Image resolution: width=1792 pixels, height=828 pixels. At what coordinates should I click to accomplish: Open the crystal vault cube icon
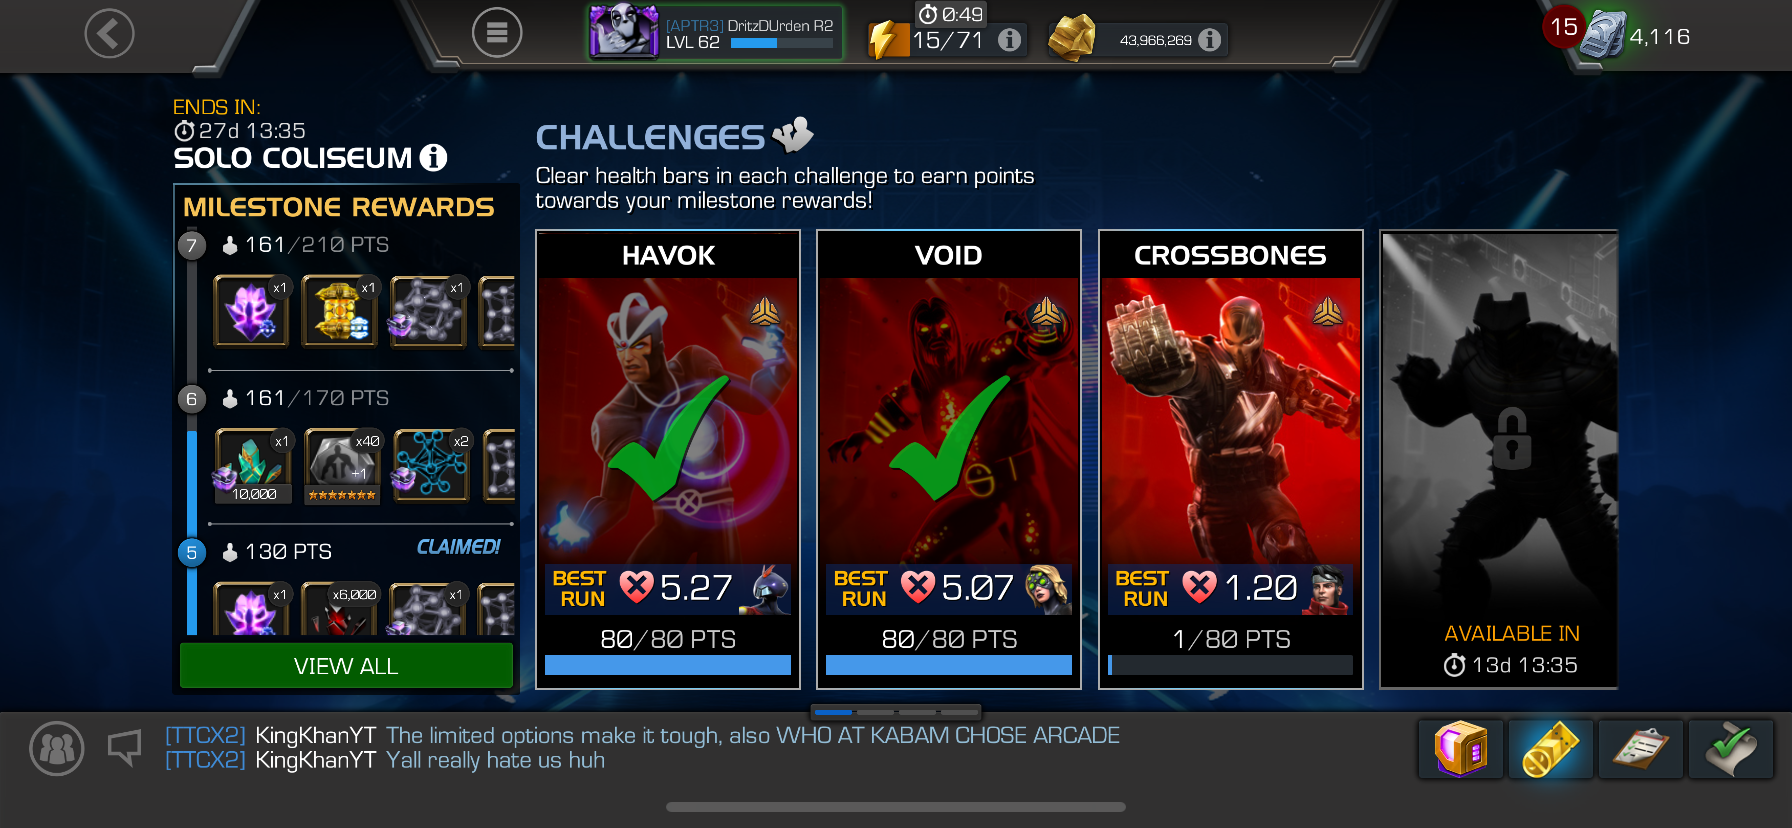point(1460,749)
